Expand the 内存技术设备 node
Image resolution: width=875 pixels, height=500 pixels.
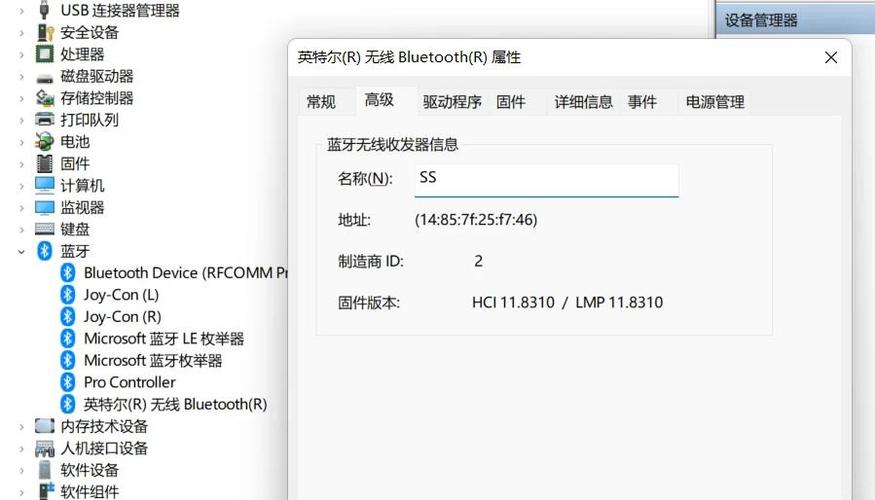coord(22,427)
